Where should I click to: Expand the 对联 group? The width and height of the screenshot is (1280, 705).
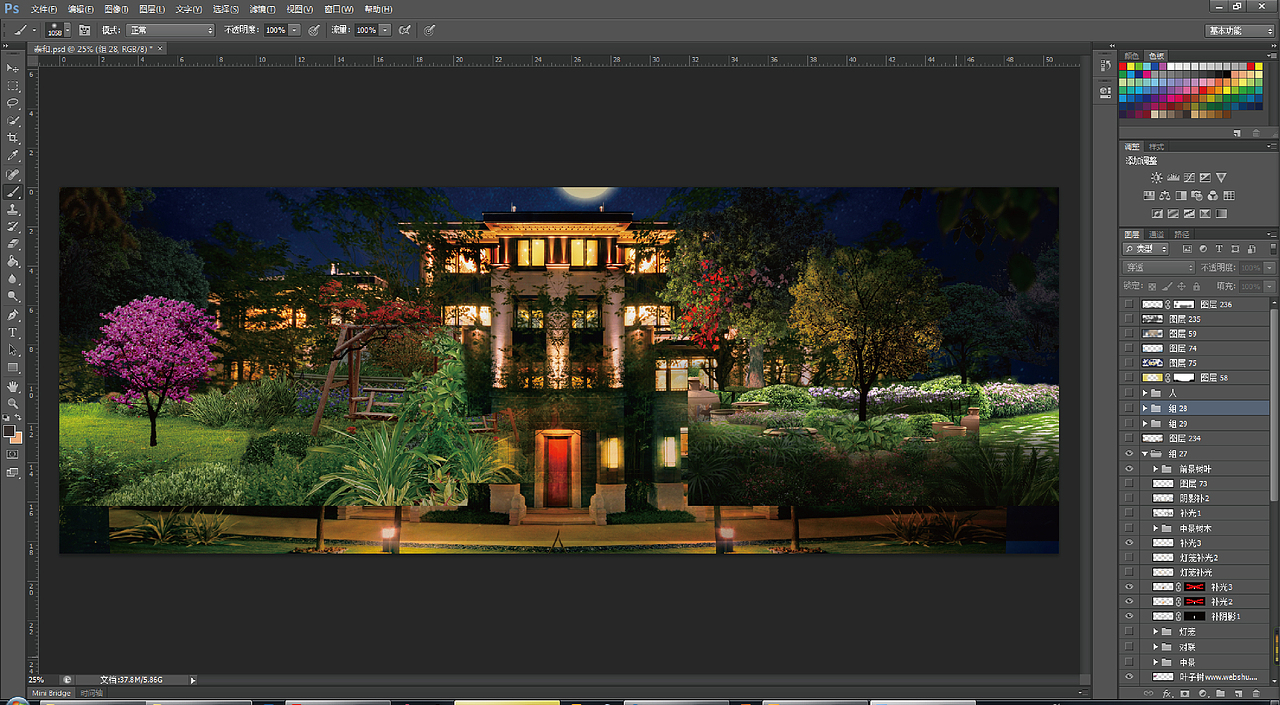1156,647
